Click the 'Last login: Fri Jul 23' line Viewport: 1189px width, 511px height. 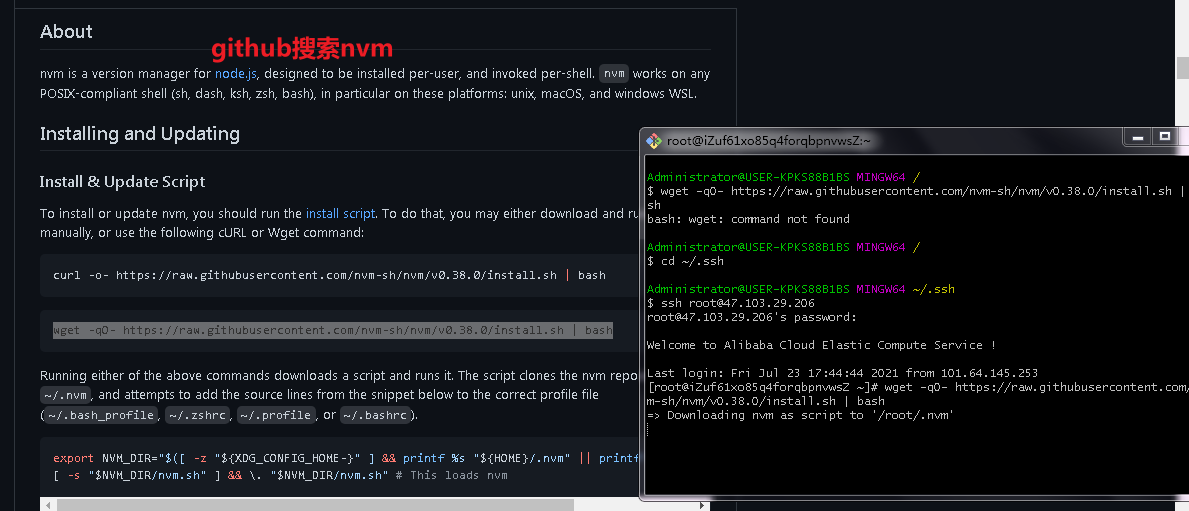842,373
